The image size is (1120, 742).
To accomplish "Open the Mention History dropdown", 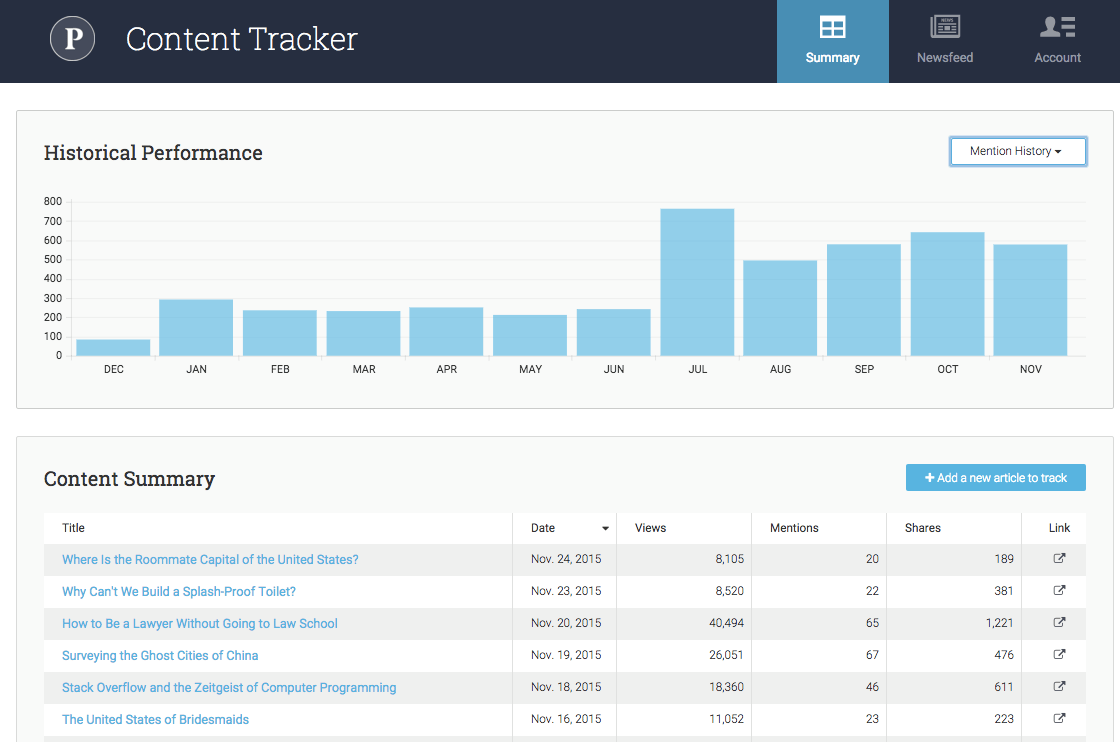I will (x=1018, y=151).
